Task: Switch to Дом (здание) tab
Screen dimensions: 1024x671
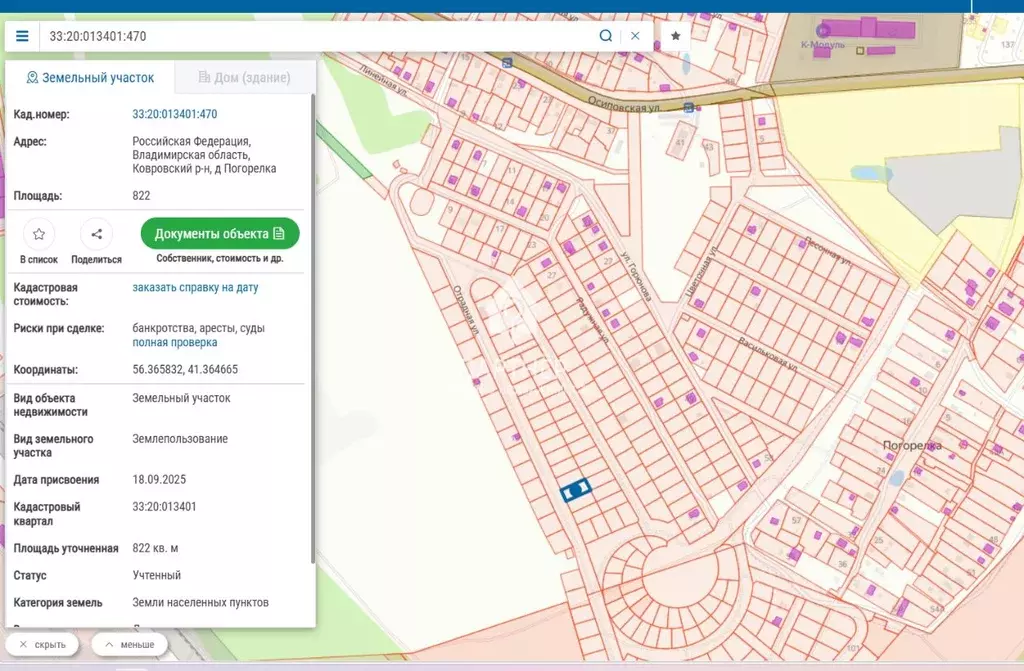Action: coord(244,78)
